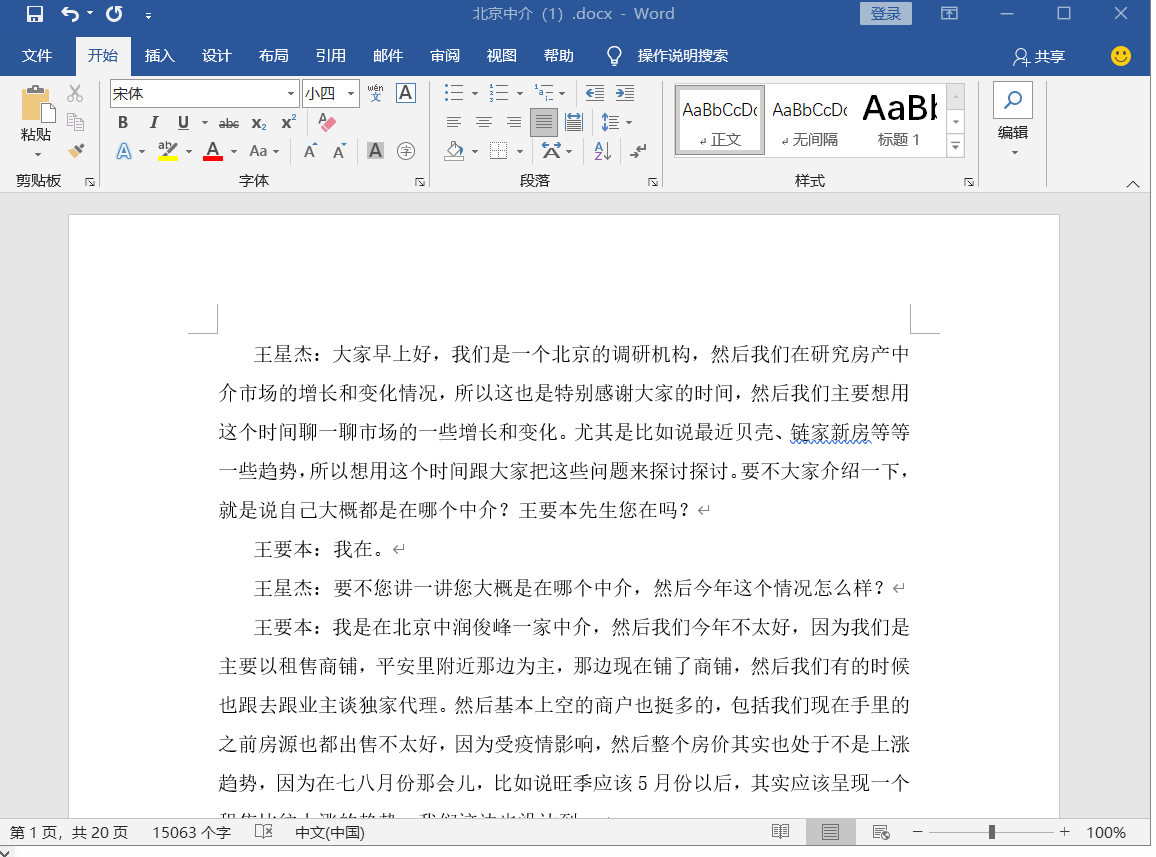This screenshot has width=1156, height=857.
Task: Expand the Styles gallery more arrow
Action: click(955, 146)
